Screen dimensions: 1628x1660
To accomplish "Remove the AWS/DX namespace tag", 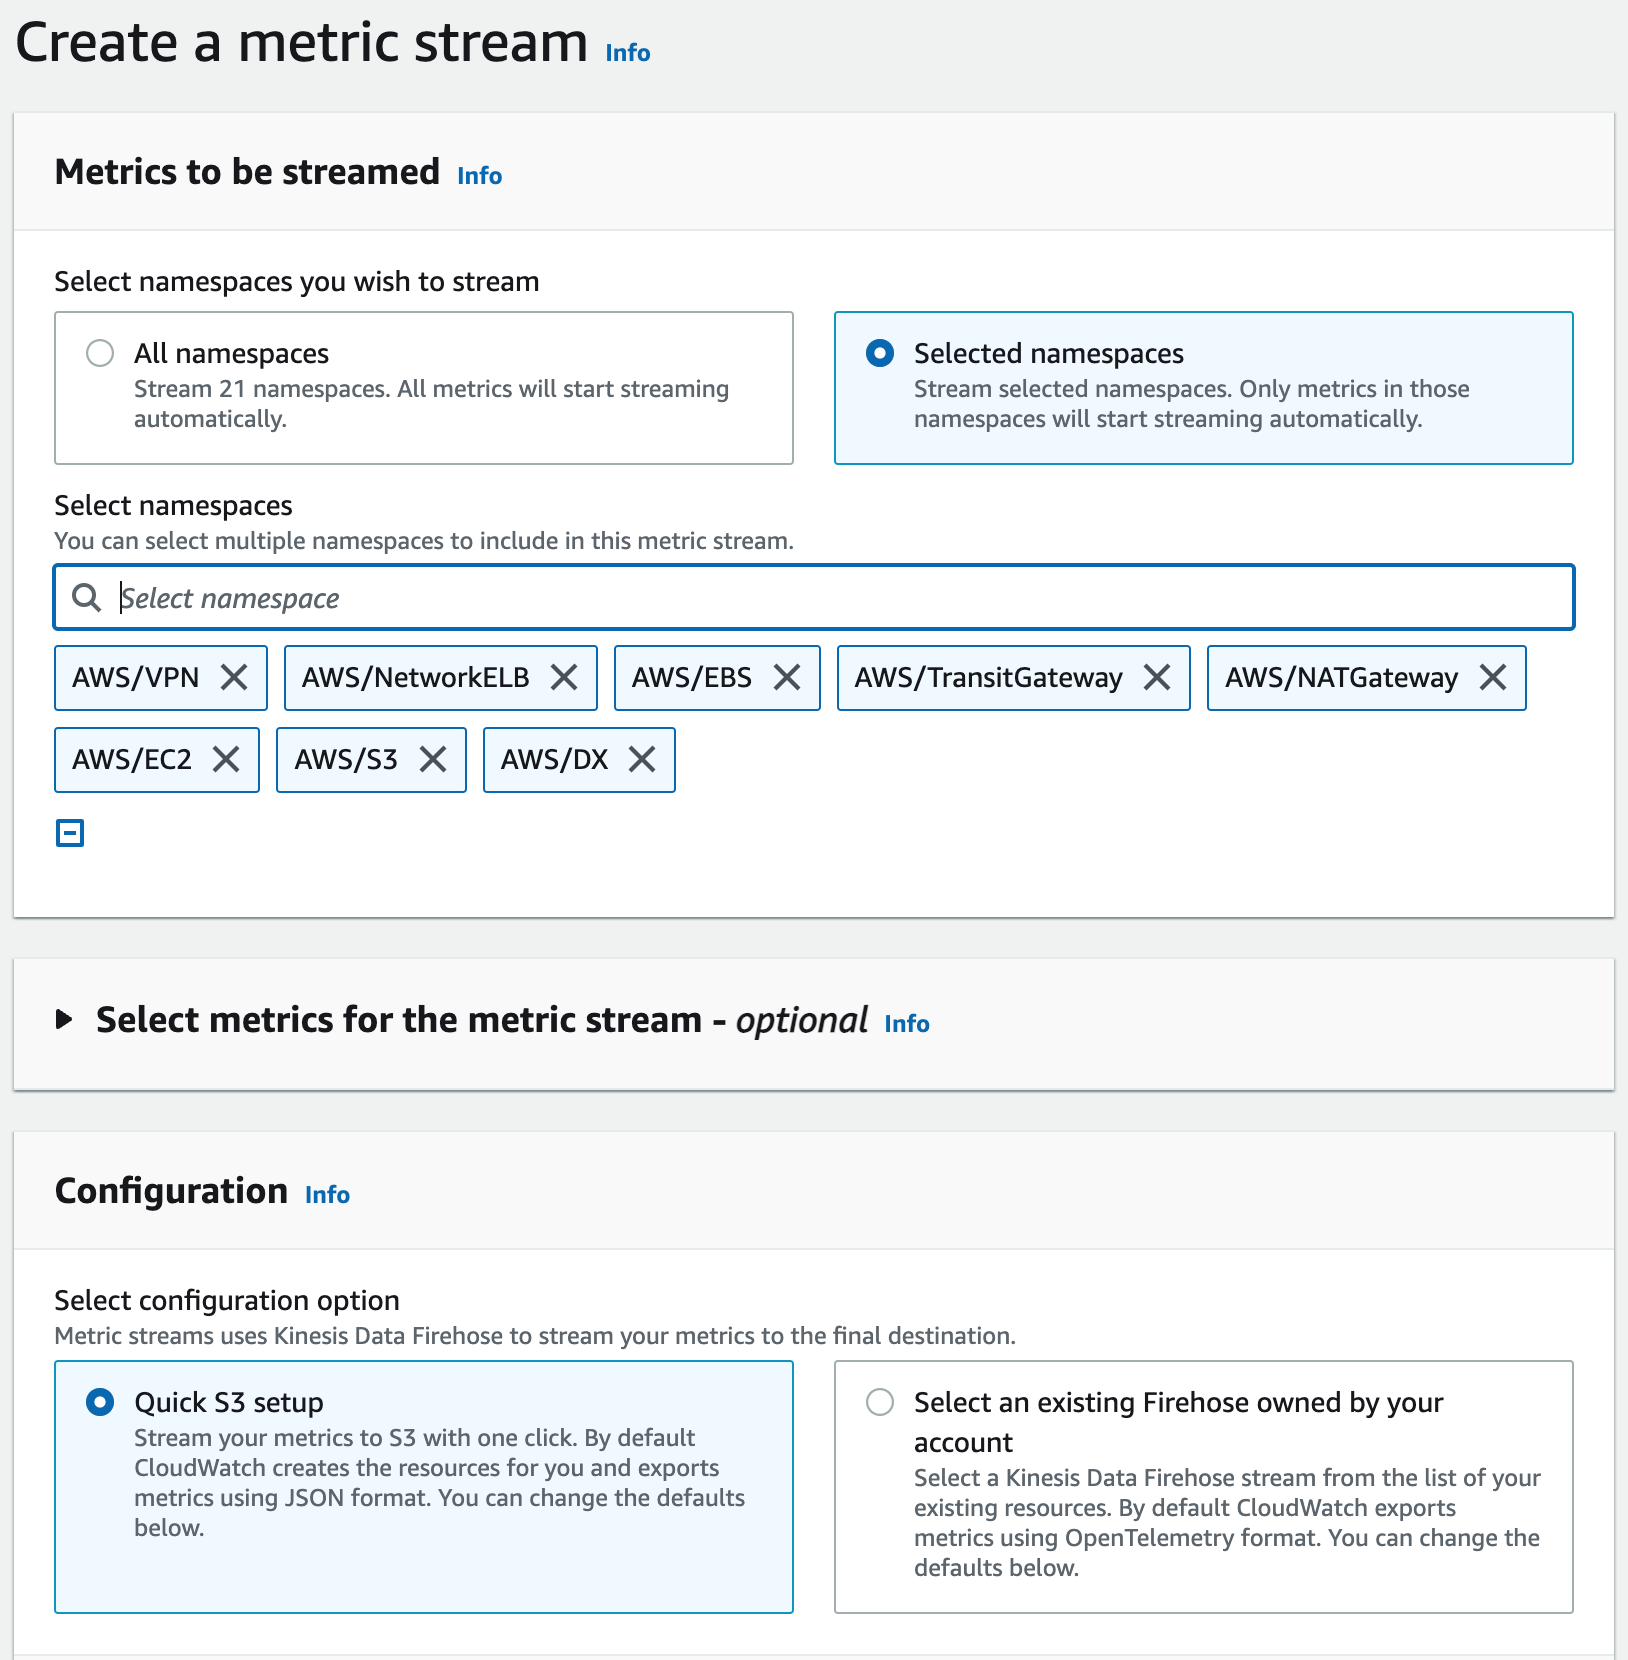I will tap(642, 760).
